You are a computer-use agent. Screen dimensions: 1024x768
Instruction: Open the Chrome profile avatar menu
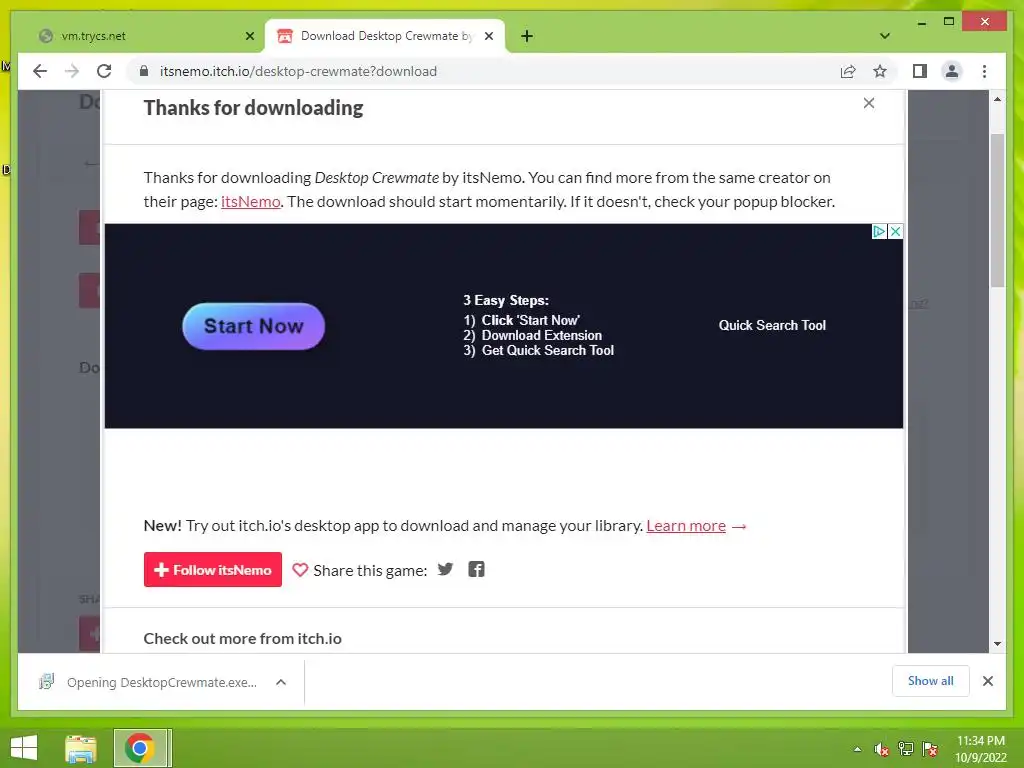952,71
